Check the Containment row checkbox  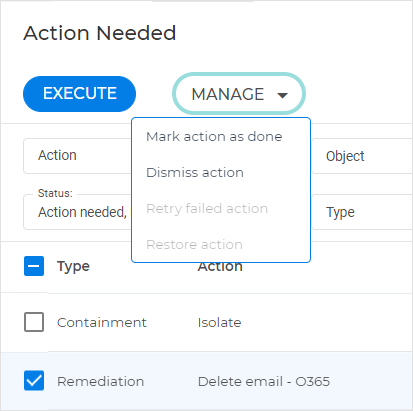pyautogui.click(x=34, y=322)
